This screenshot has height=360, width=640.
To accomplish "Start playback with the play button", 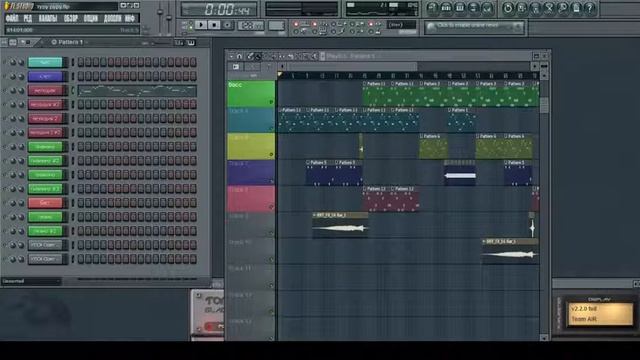I will point(201,25).
